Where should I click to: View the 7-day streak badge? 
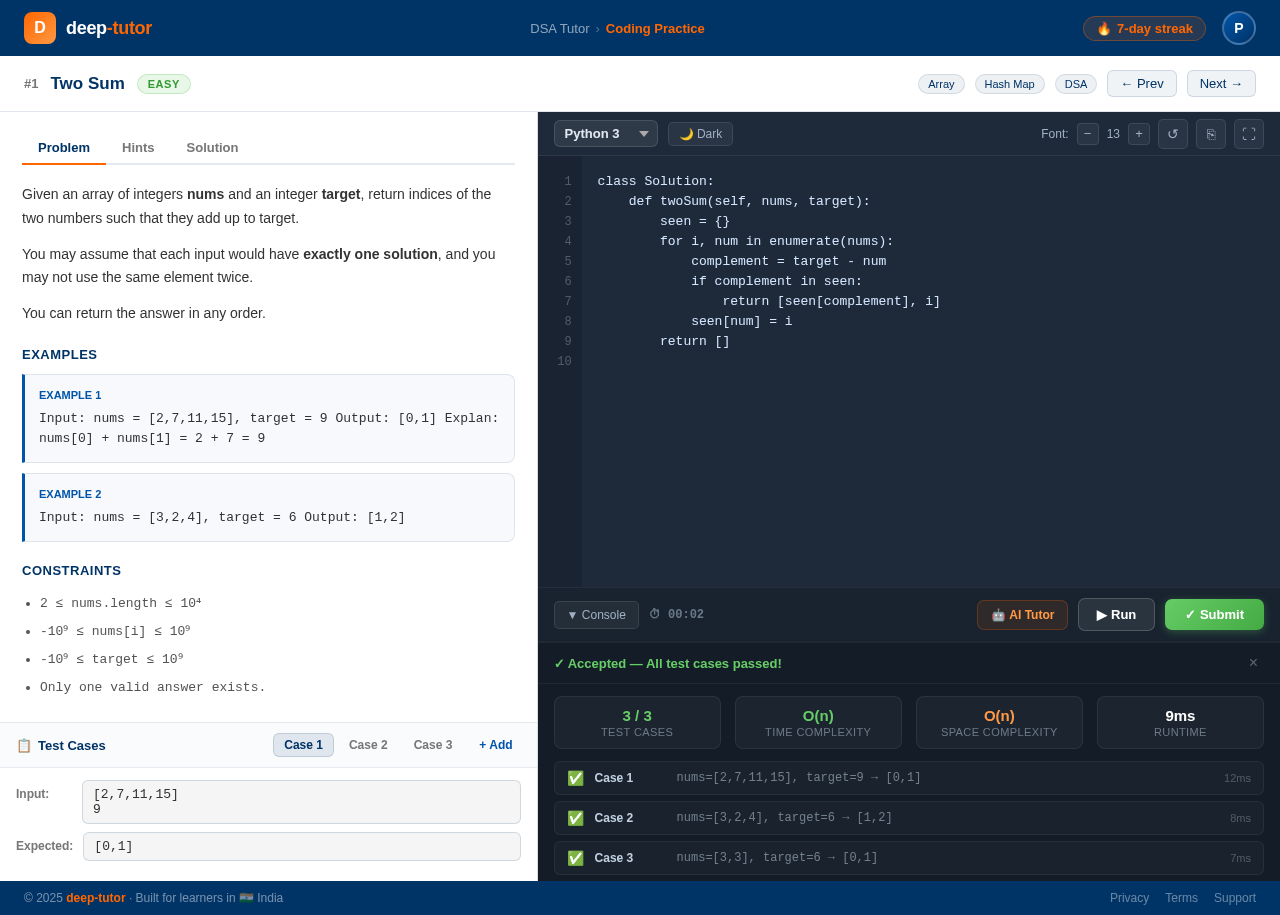1144,28
